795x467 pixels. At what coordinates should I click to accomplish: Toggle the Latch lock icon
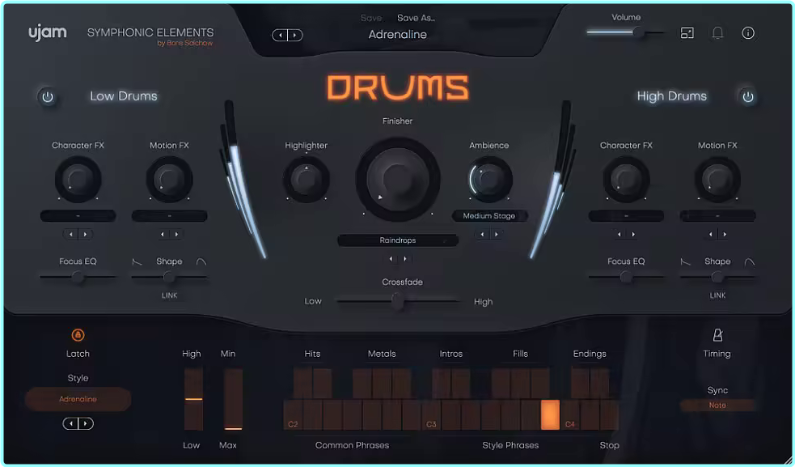(78, 335)
